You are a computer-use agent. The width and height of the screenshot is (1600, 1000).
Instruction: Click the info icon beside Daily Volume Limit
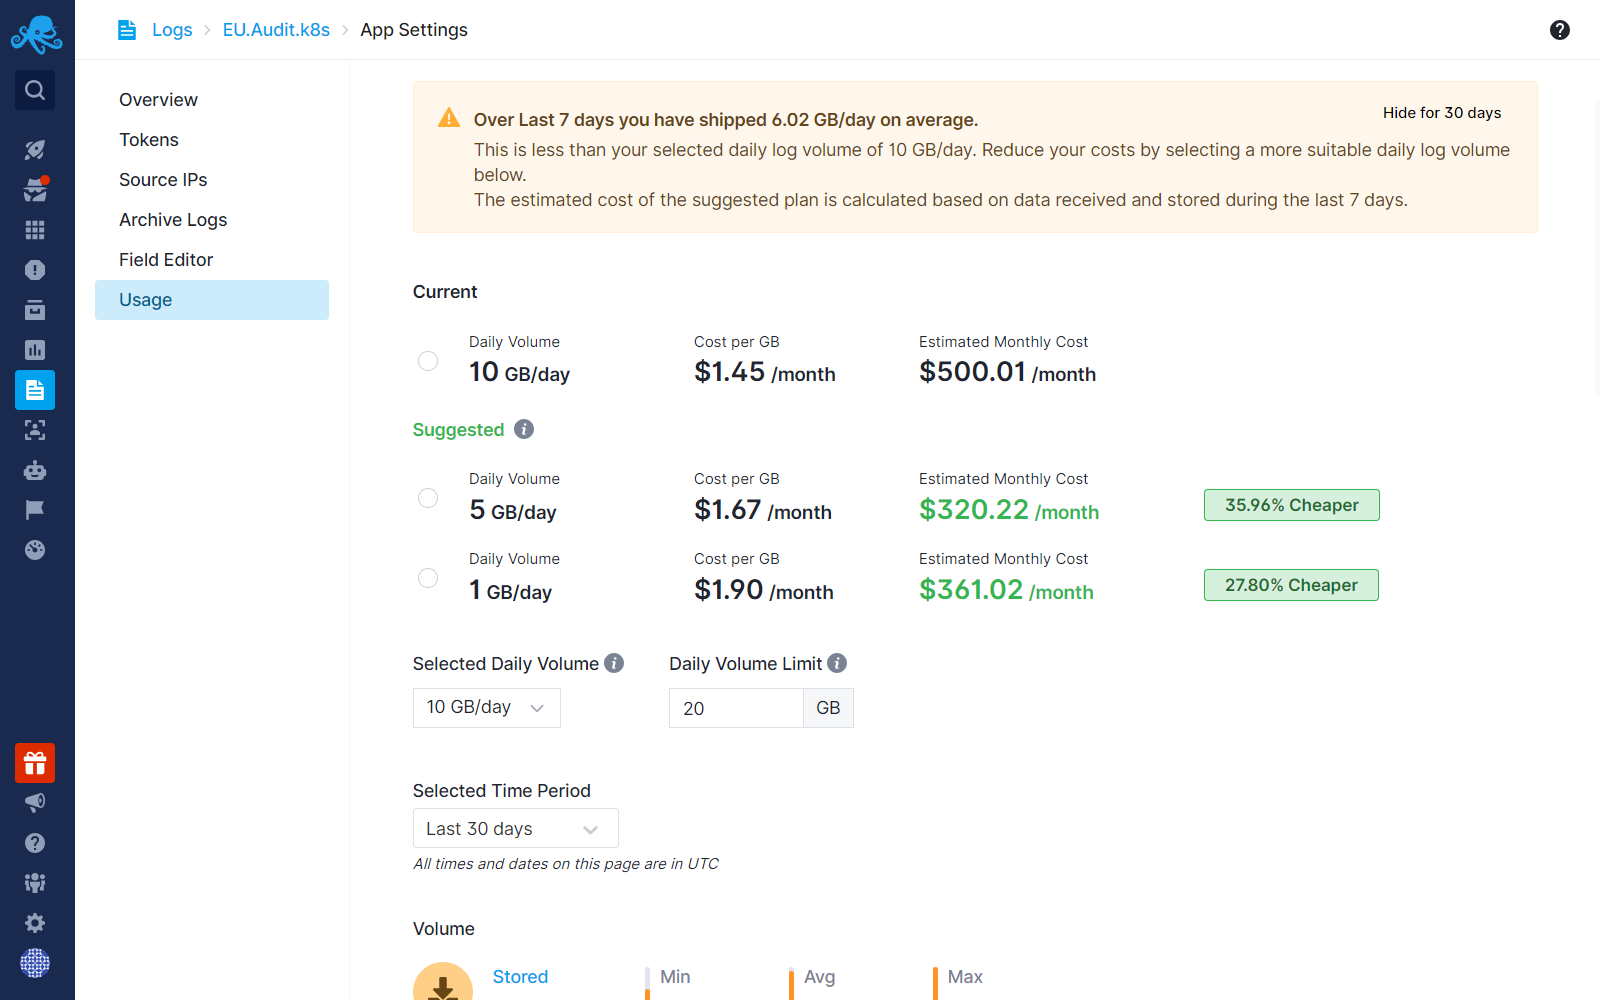coord(838,663)
